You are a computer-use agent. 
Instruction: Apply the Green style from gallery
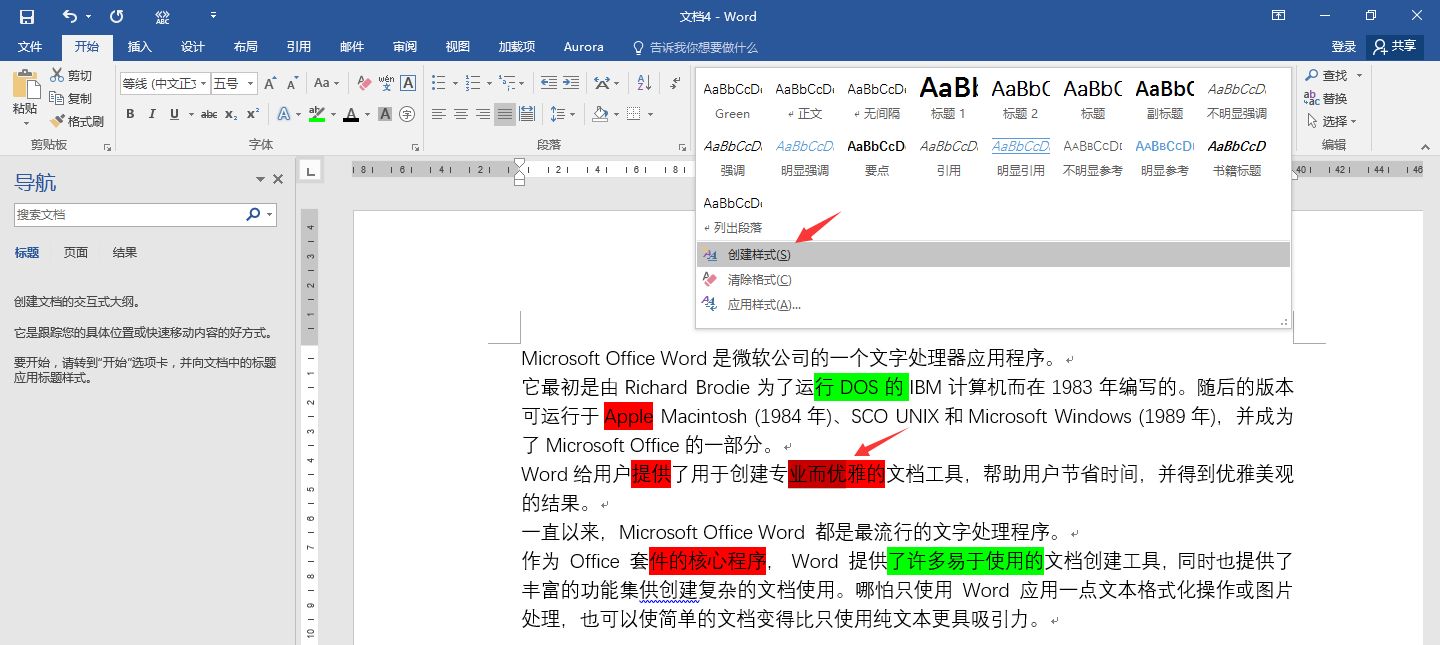(x=733, y=99)
